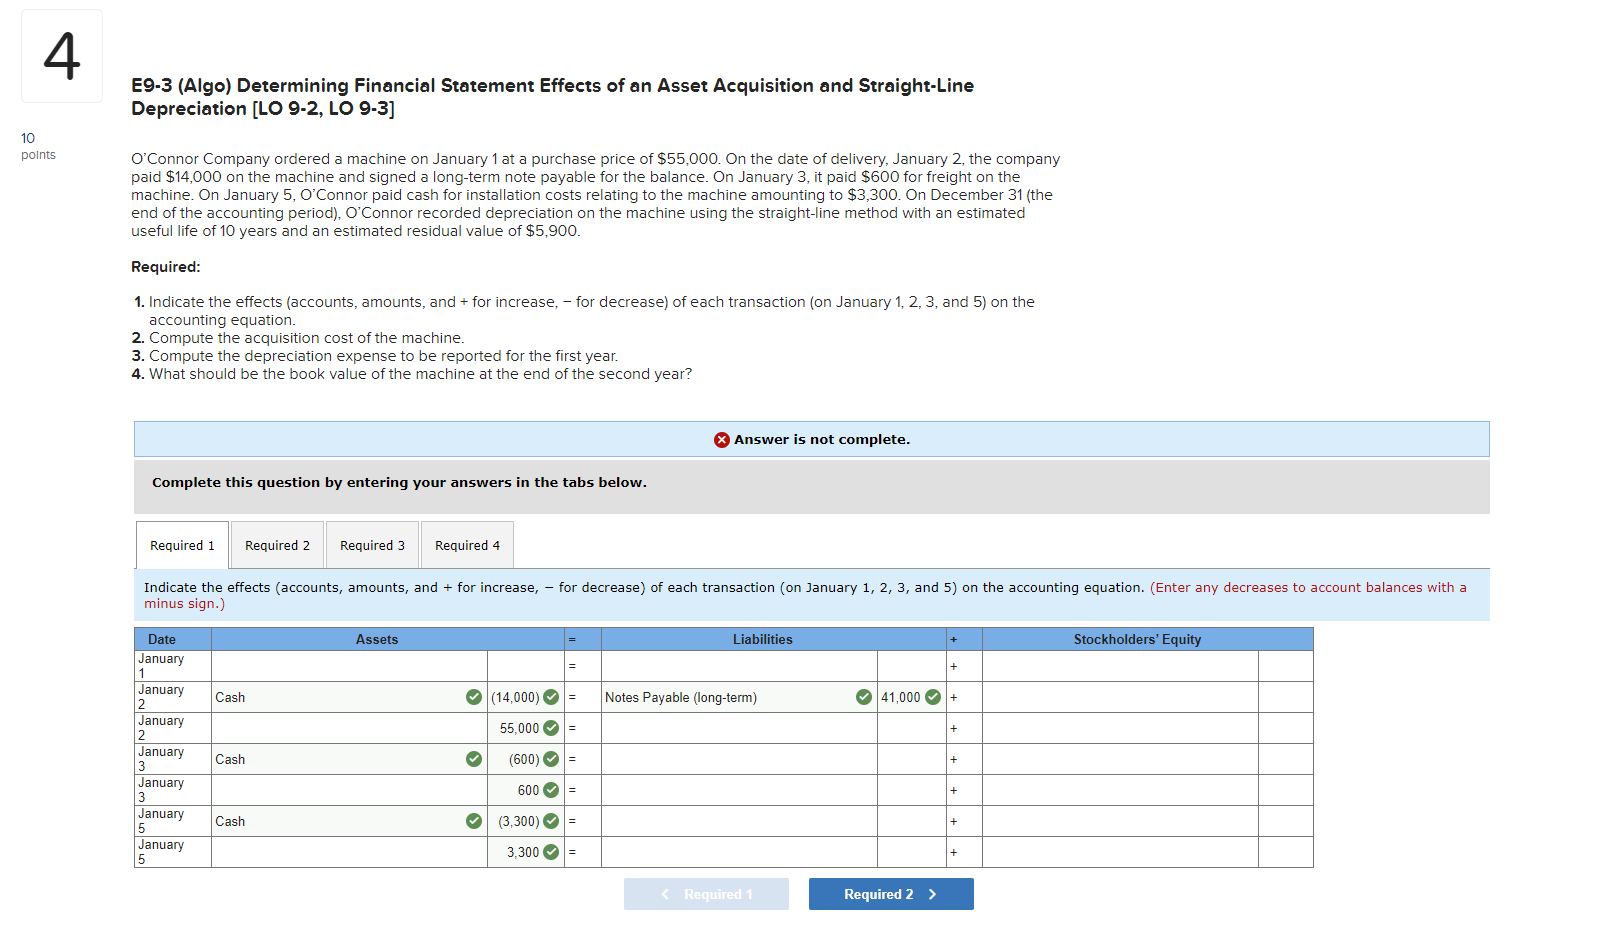Click the 10 points label
1610x941 pixels.
[38, 146]
